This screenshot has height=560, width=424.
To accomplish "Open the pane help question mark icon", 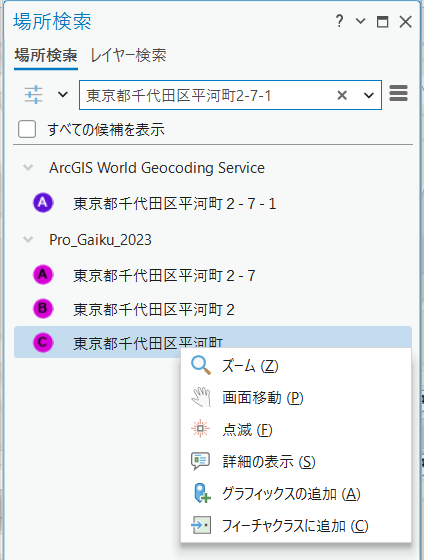I will (x=339, y=21).
